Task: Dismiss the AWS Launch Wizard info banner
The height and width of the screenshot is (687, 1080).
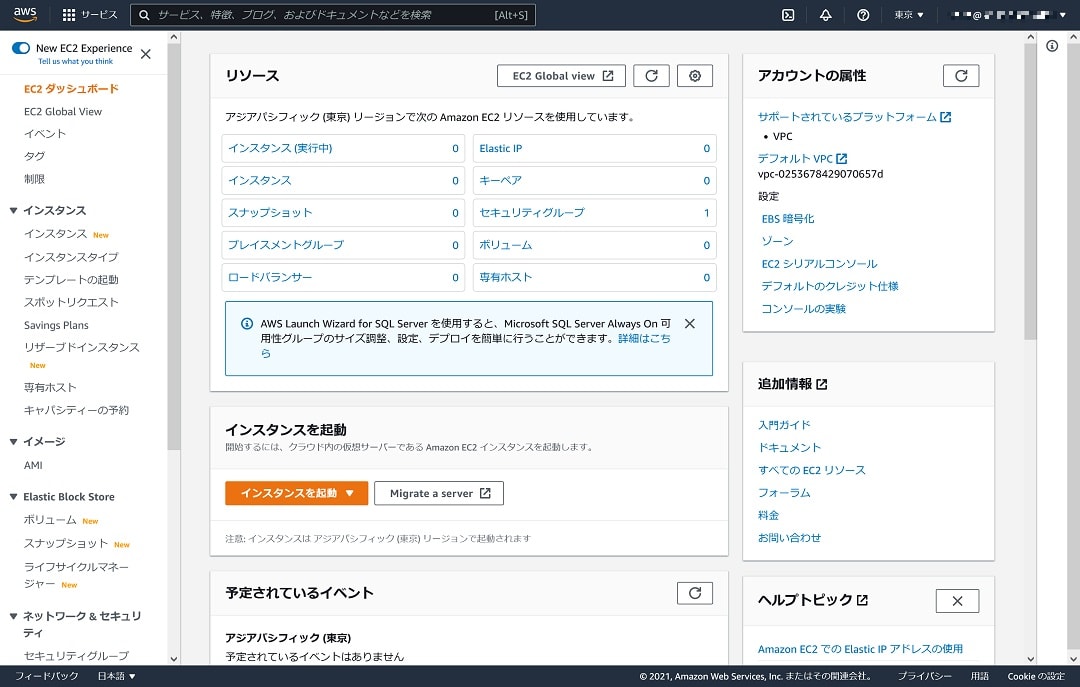Action: coord(689,324)
